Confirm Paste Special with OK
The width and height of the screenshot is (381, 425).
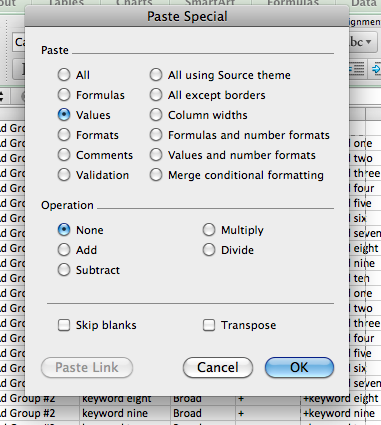tap(299, 368)
